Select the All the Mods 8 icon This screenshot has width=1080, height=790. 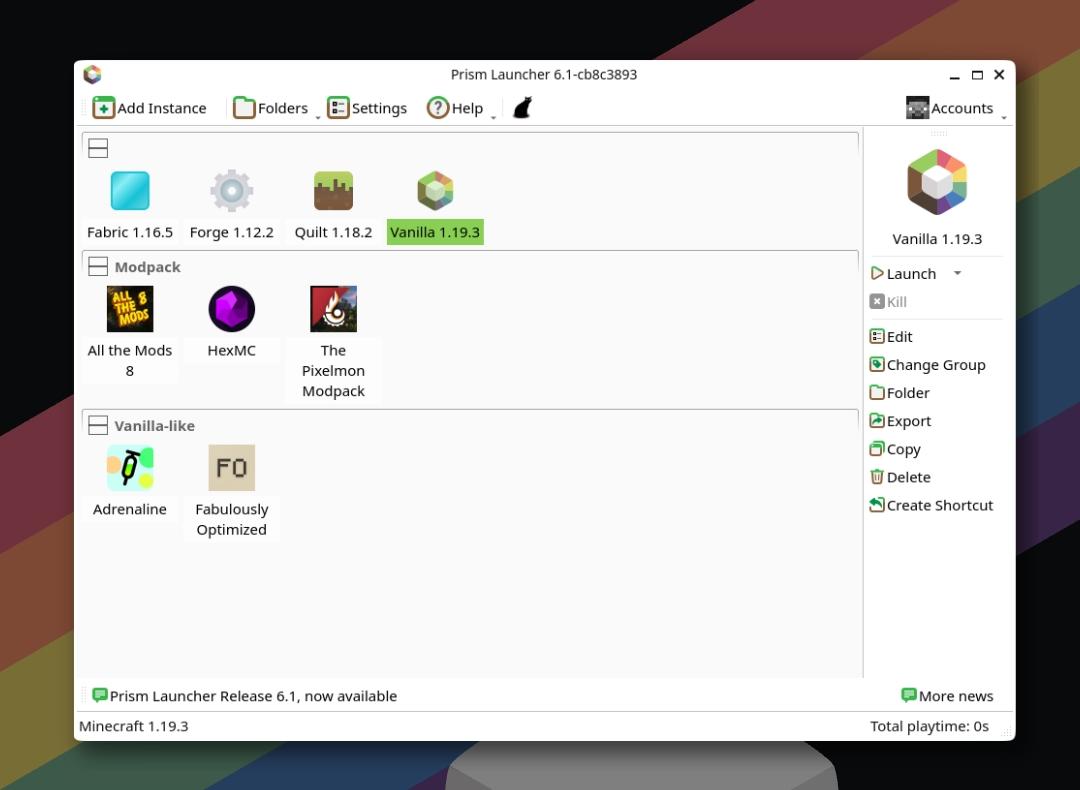129,309
